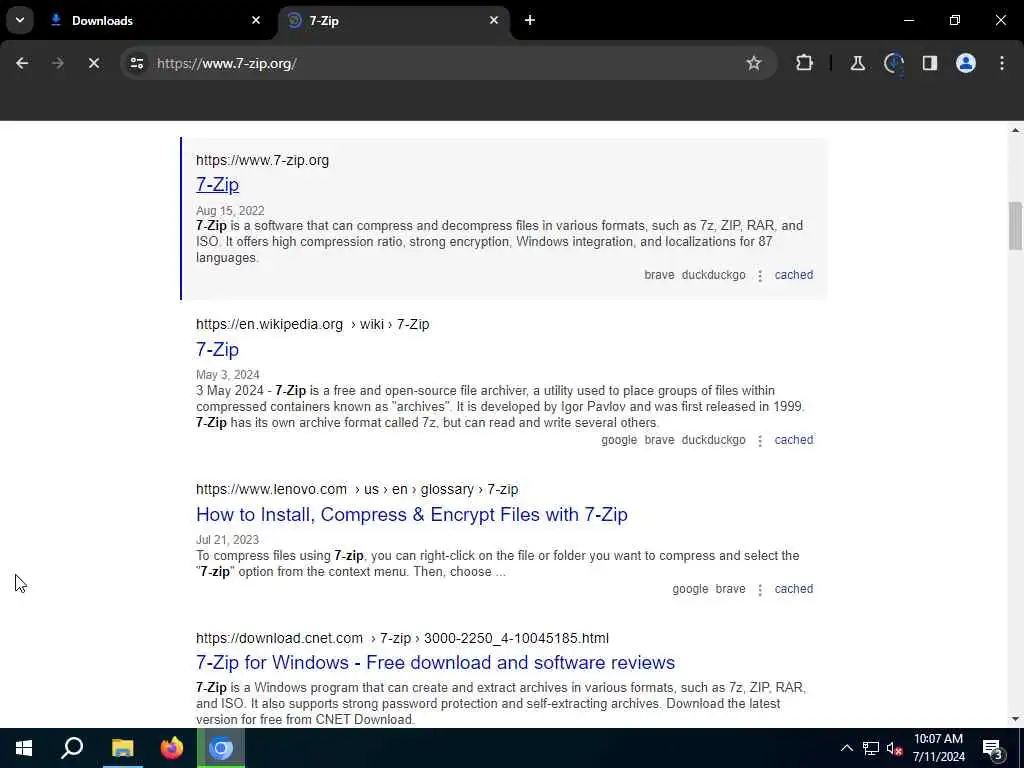
Task: Open the tab search dropdown arrow
Action: (x=20, y=20)
